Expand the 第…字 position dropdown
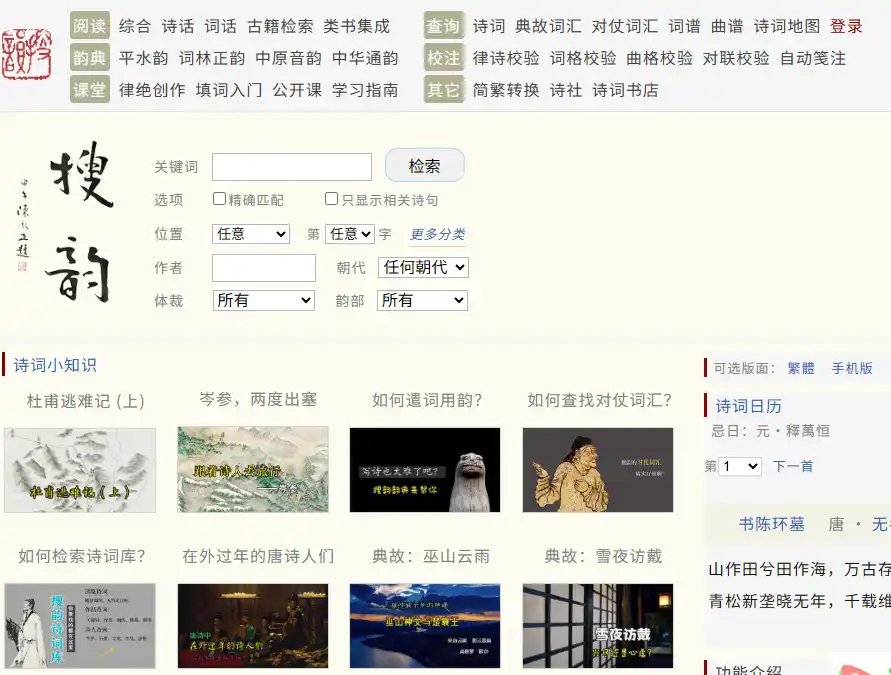The height and width of the screenshot is (675, 891). click(350, 234)
